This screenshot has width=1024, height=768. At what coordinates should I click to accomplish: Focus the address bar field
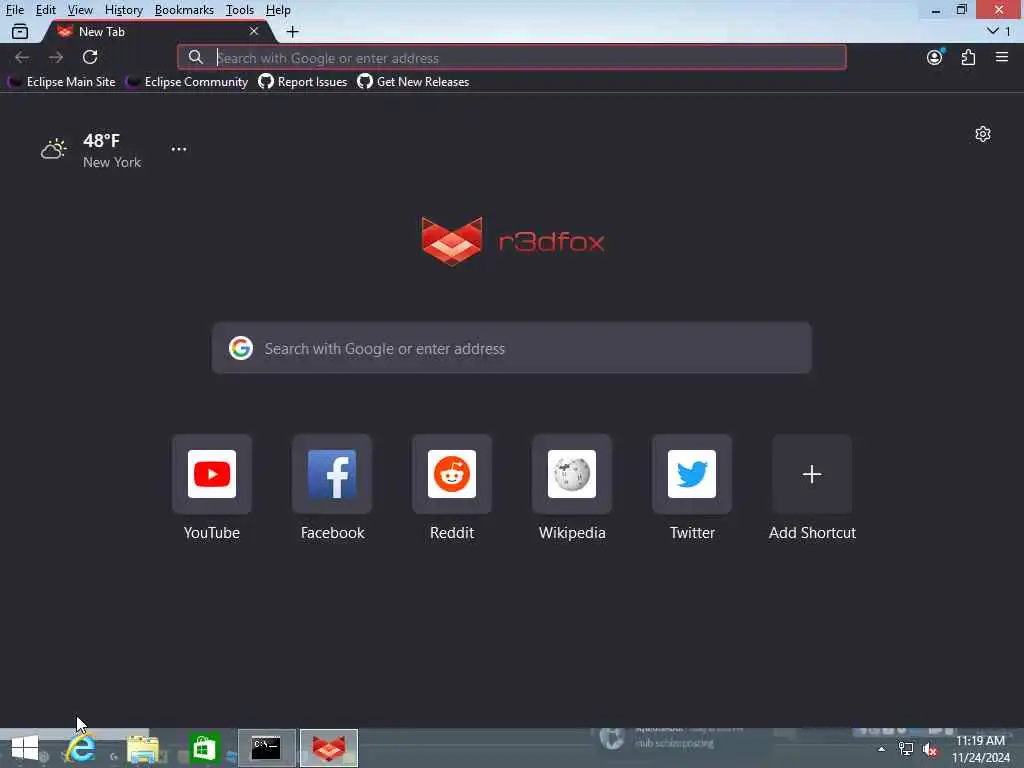512,57
